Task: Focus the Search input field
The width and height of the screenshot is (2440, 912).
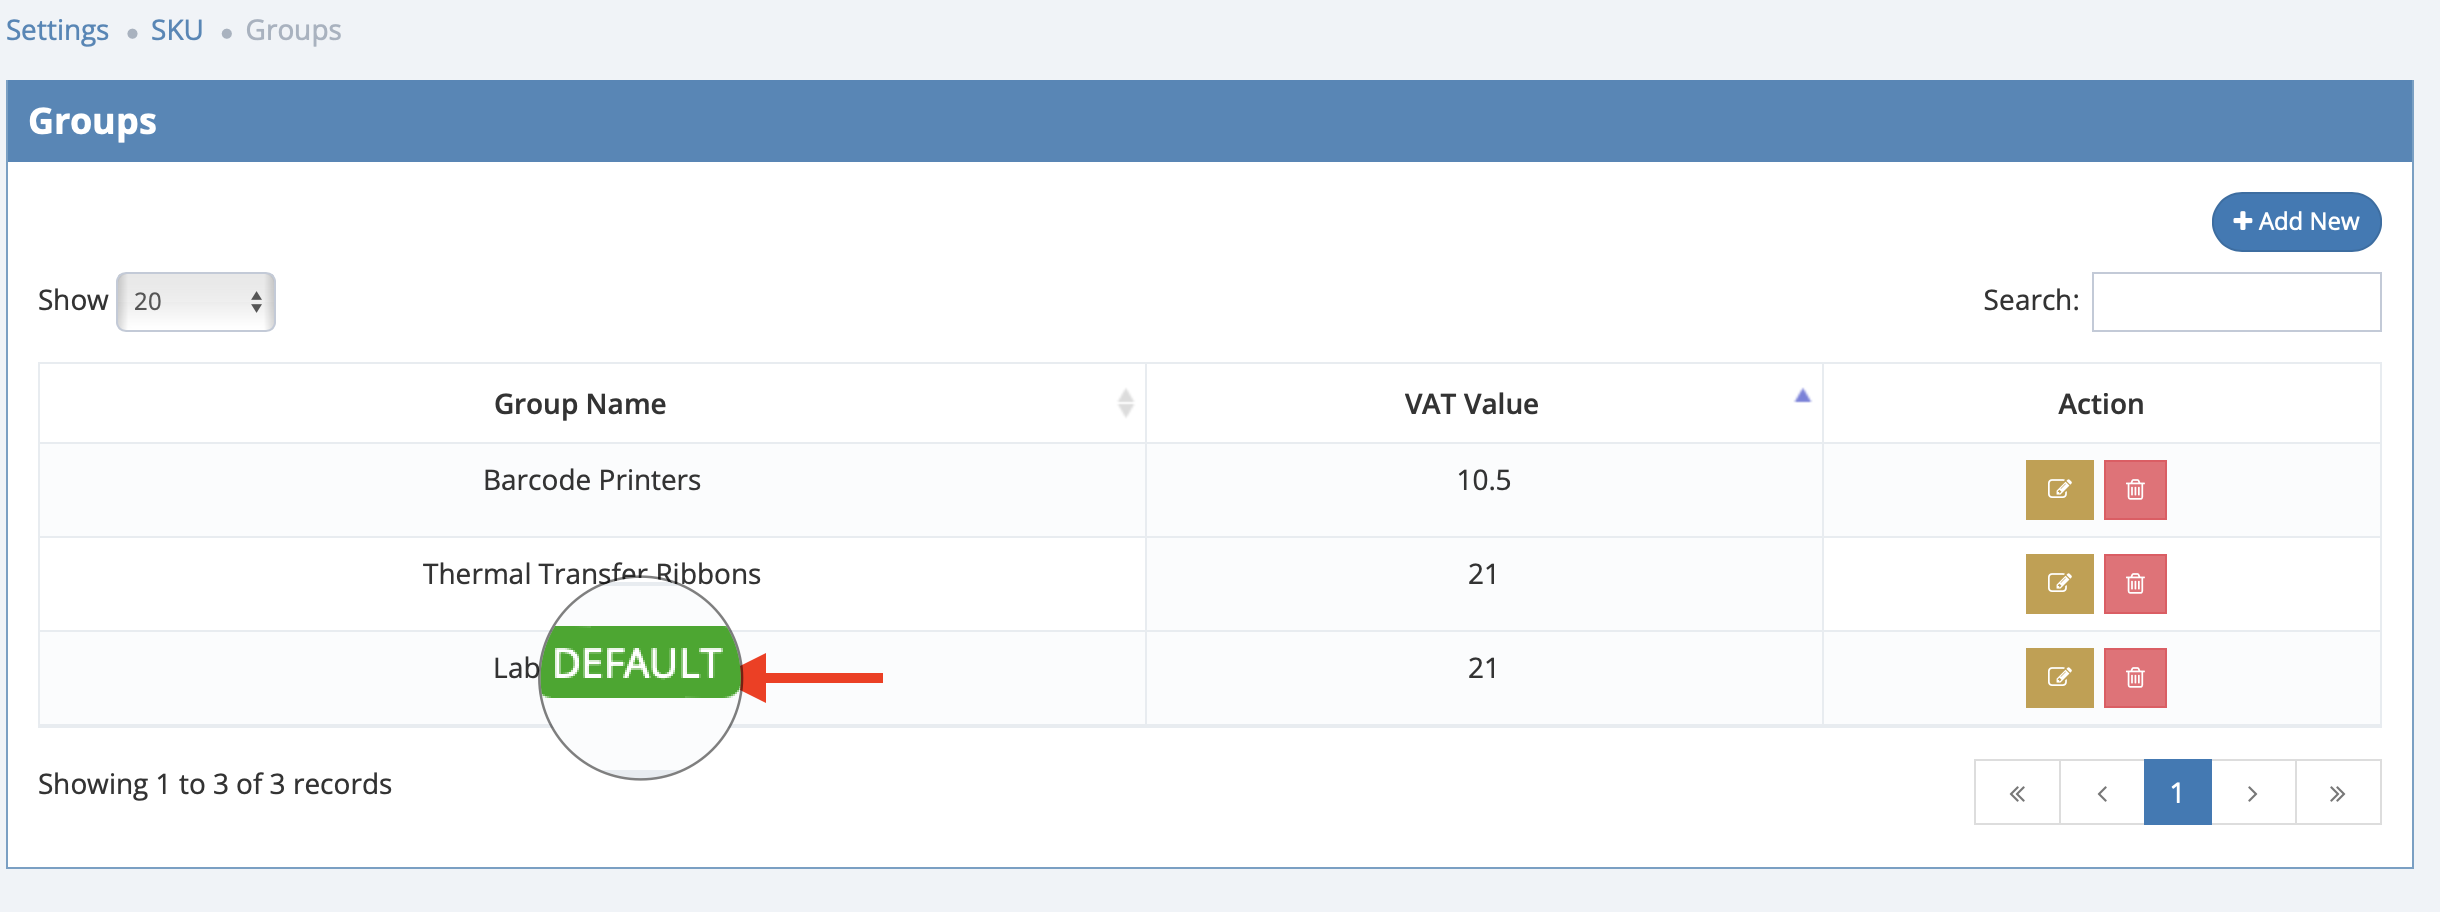Action: tap(2236, 302)
